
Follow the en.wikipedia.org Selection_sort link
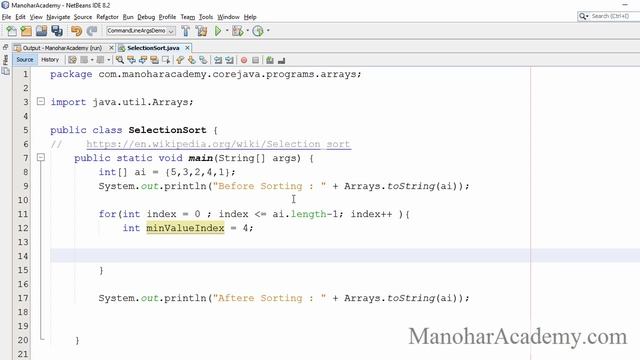218,144
